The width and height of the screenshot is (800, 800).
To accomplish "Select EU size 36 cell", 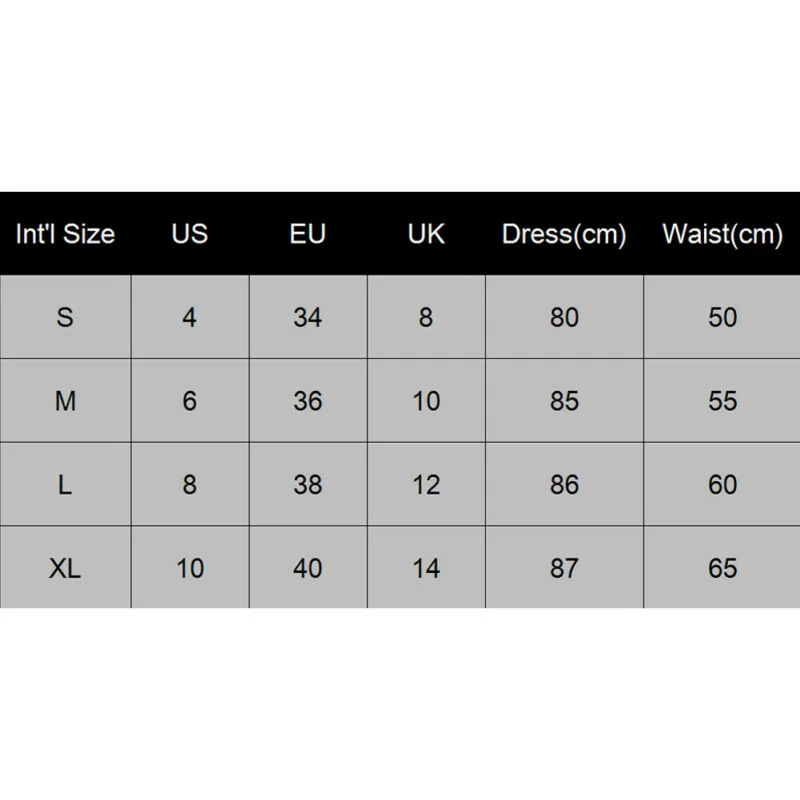I will [308, 401].
